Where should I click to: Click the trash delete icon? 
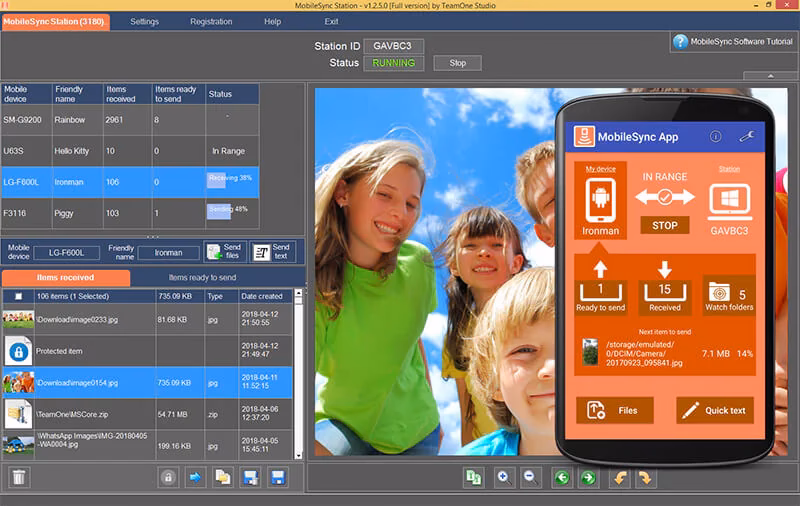[x=19, y=477]
